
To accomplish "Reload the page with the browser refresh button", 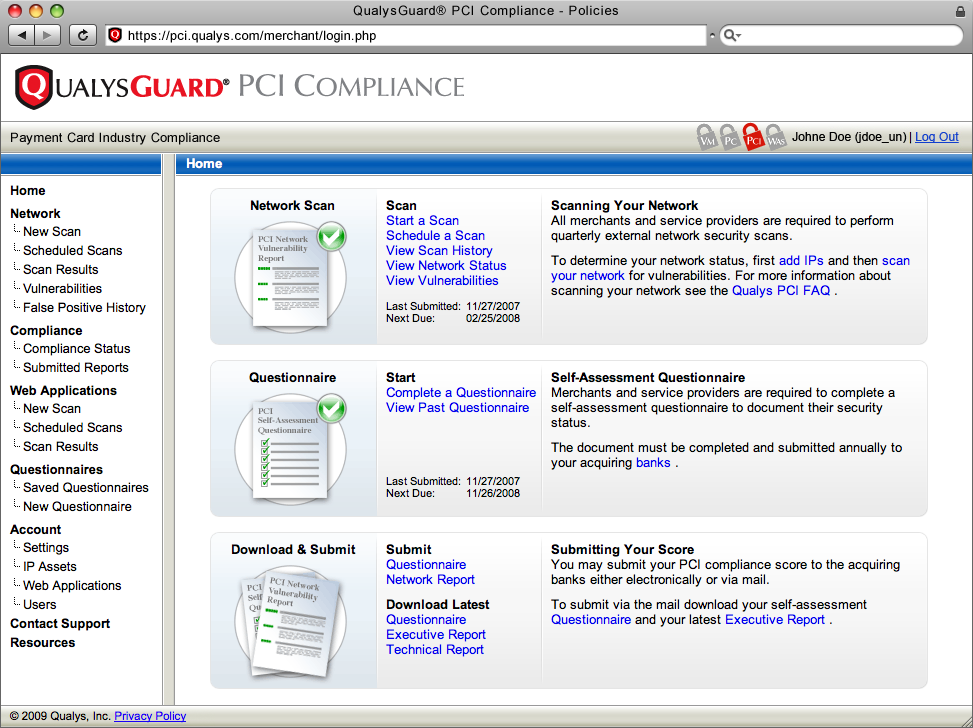I will [x=83, y=35].
